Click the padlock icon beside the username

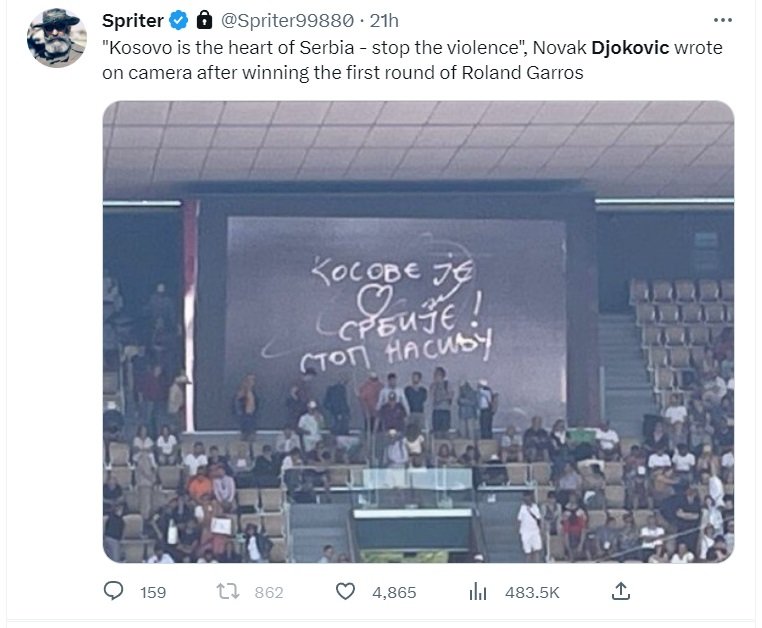[204, 20]
